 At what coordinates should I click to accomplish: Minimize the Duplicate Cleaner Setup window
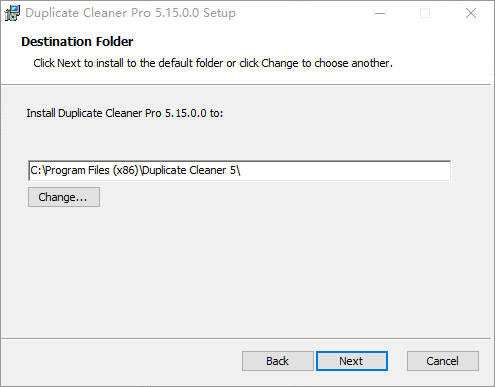click(380, 13)
